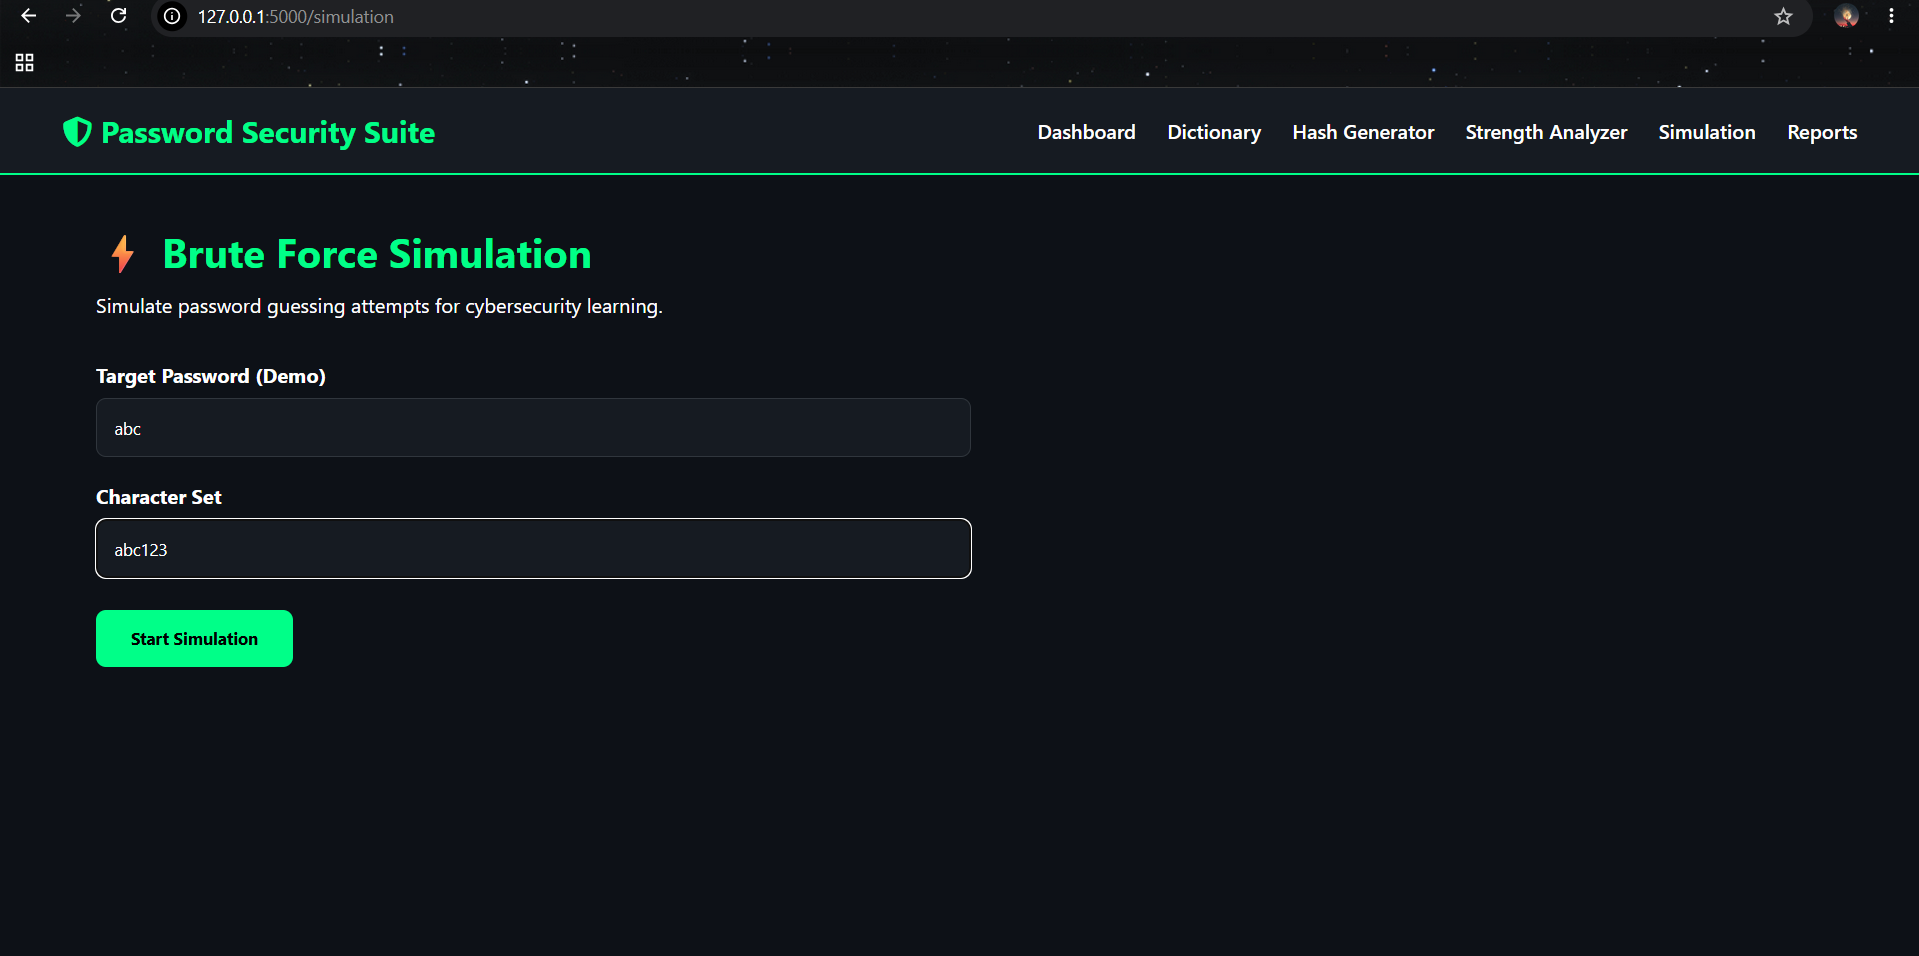
Task: Bookmark this page with the star icon
Action: click(1783, 16)
